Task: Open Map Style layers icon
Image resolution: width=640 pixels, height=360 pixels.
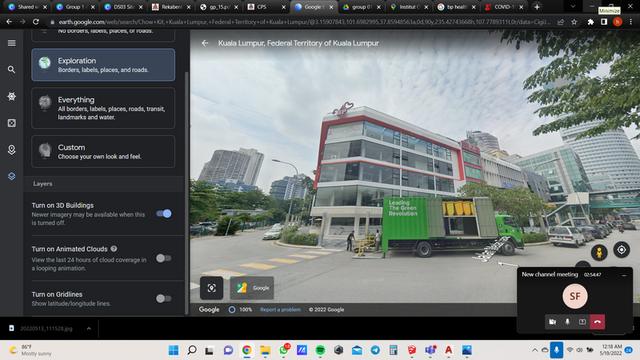Action: [x=11, y=176]
